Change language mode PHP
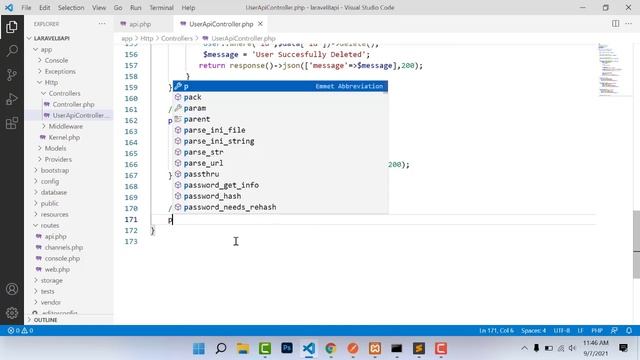 [x=597, y=331]
